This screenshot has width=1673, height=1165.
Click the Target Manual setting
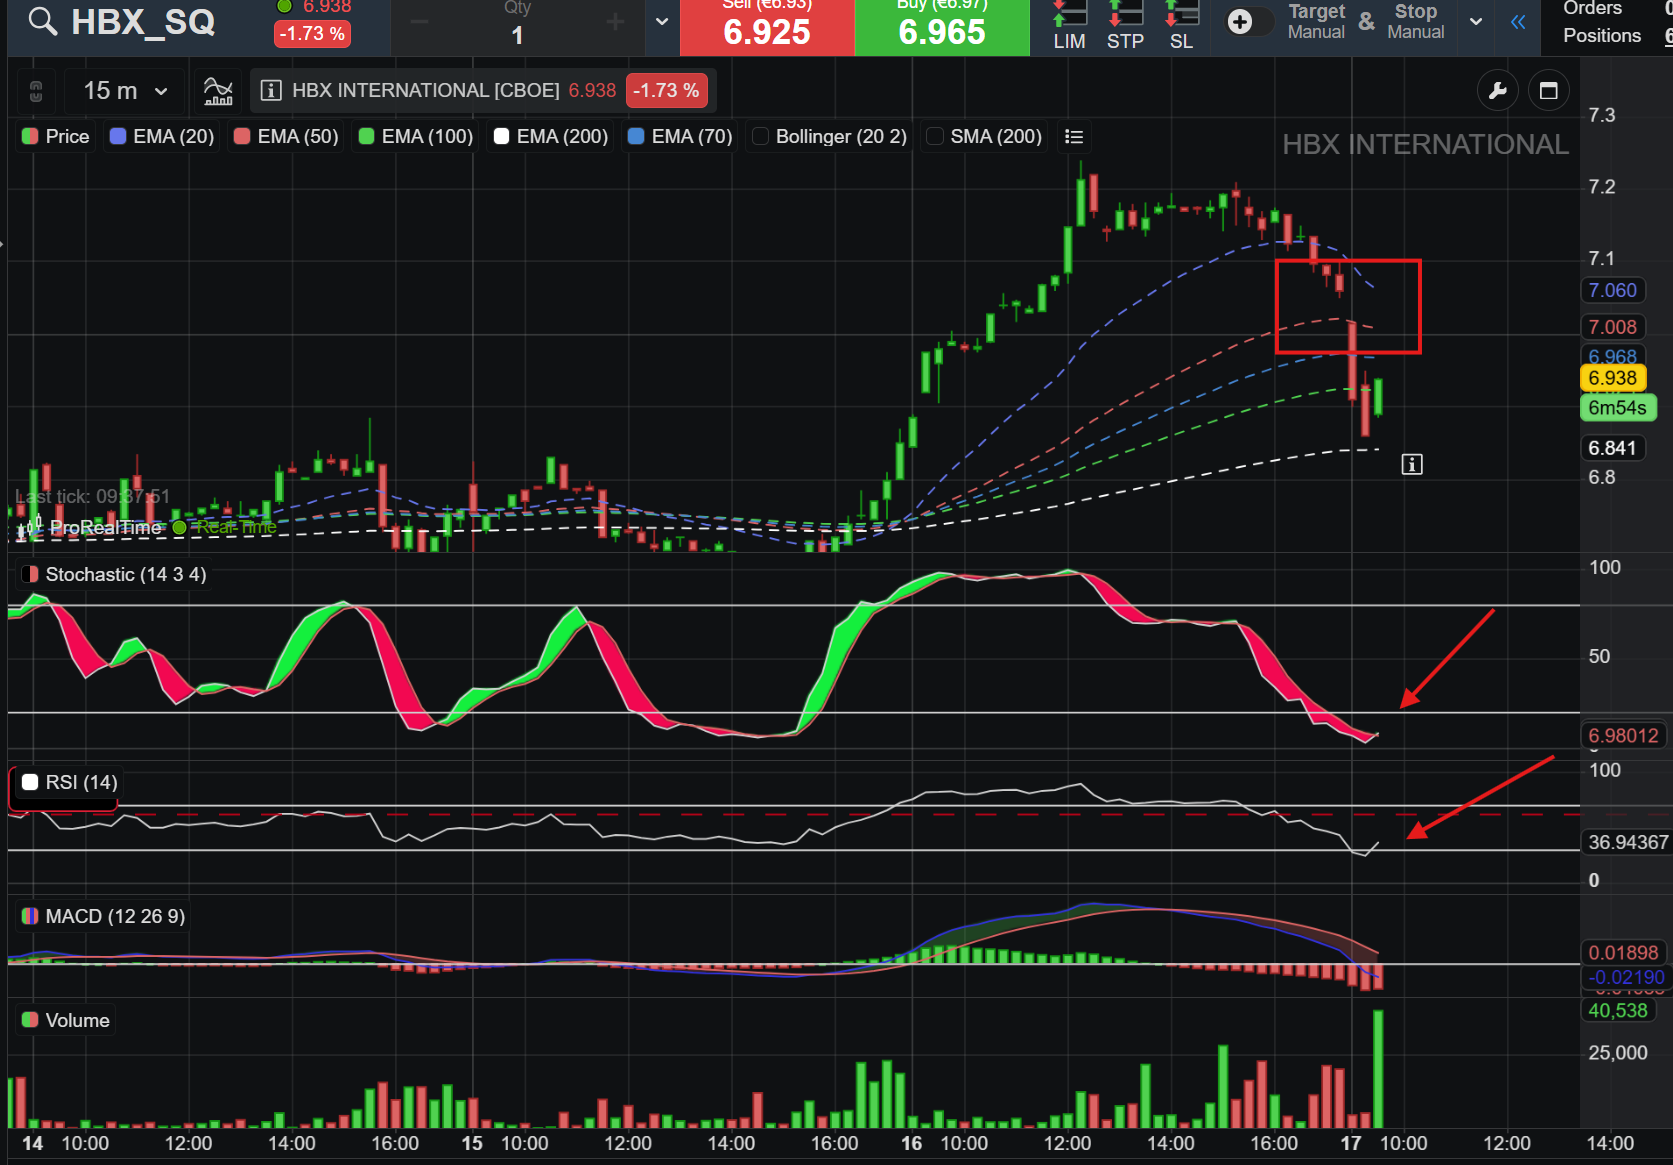point(1316,21)
